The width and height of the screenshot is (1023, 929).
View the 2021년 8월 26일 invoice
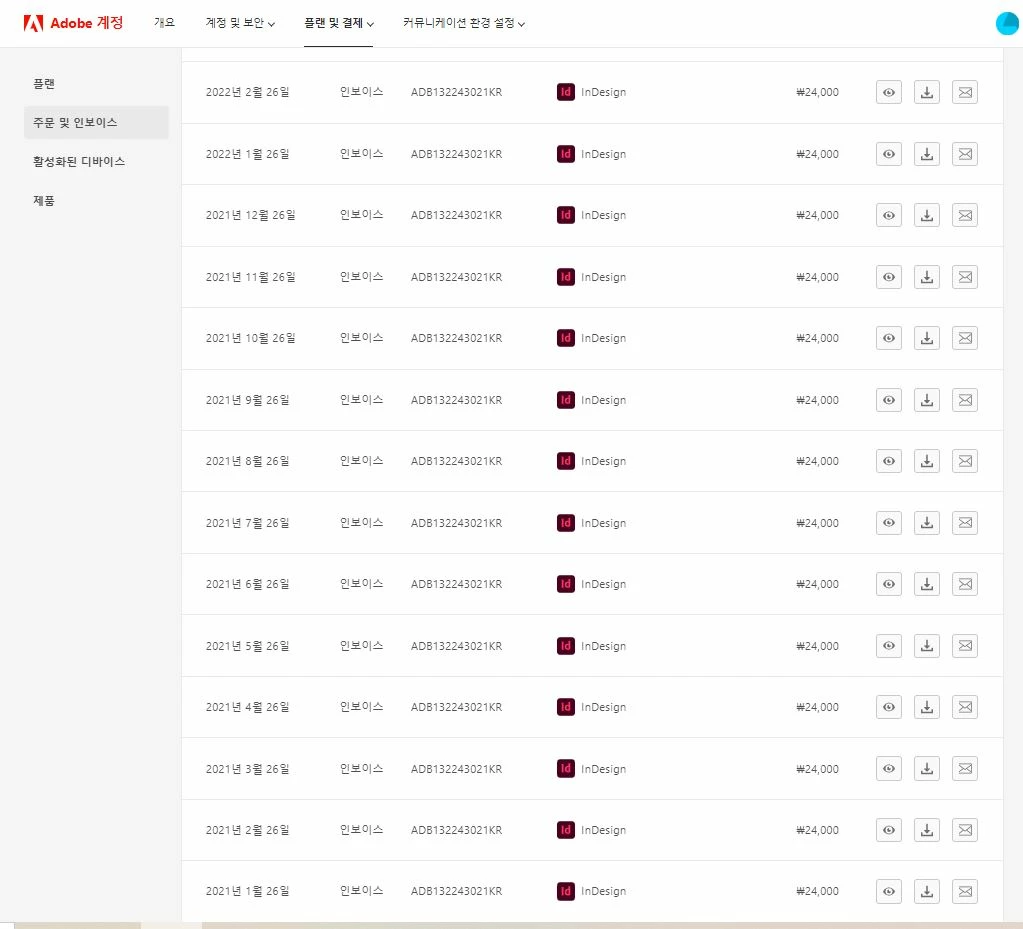(x=889, y=461)
